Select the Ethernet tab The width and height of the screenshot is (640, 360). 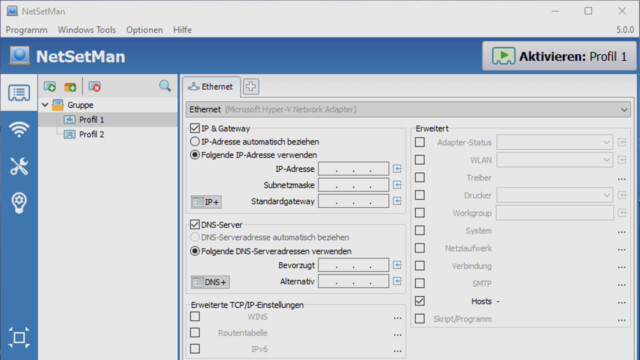[211, 87]
